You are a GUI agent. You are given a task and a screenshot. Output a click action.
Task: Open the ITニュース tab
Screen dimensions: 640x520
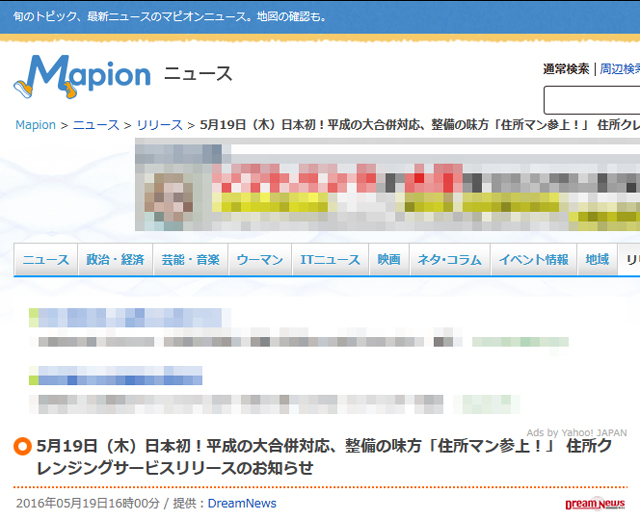[330, 260]
